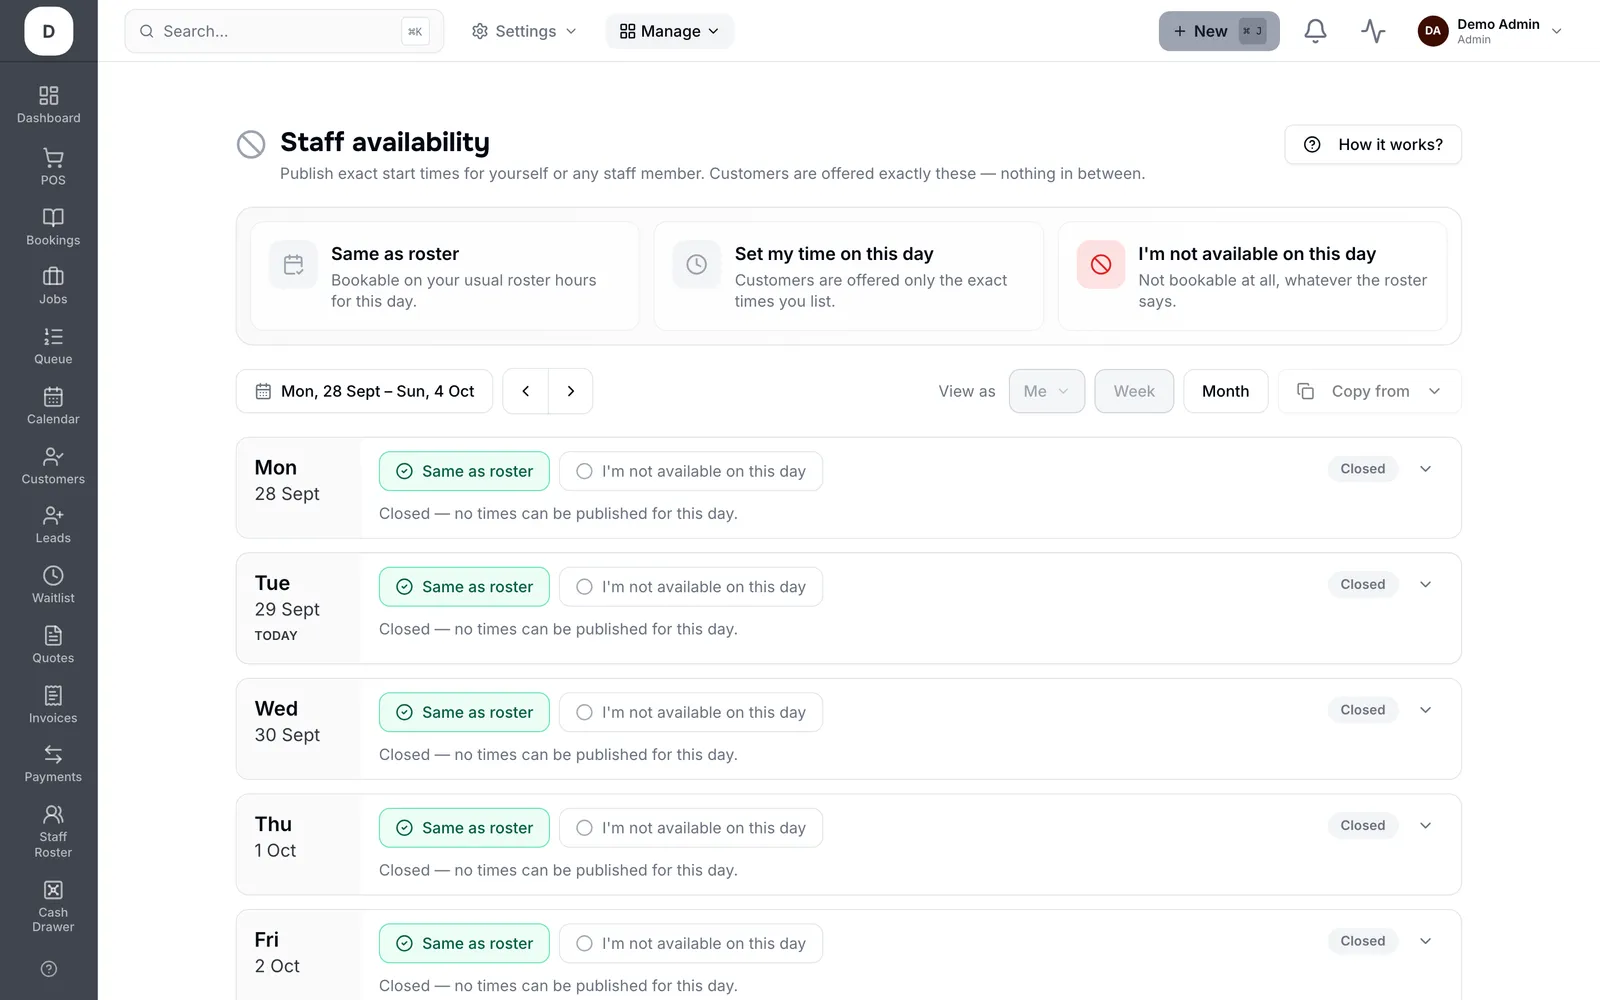Open Quotes in the sidebar
This screenshot has width=1600, height=1000.
(x=53, y=644)
